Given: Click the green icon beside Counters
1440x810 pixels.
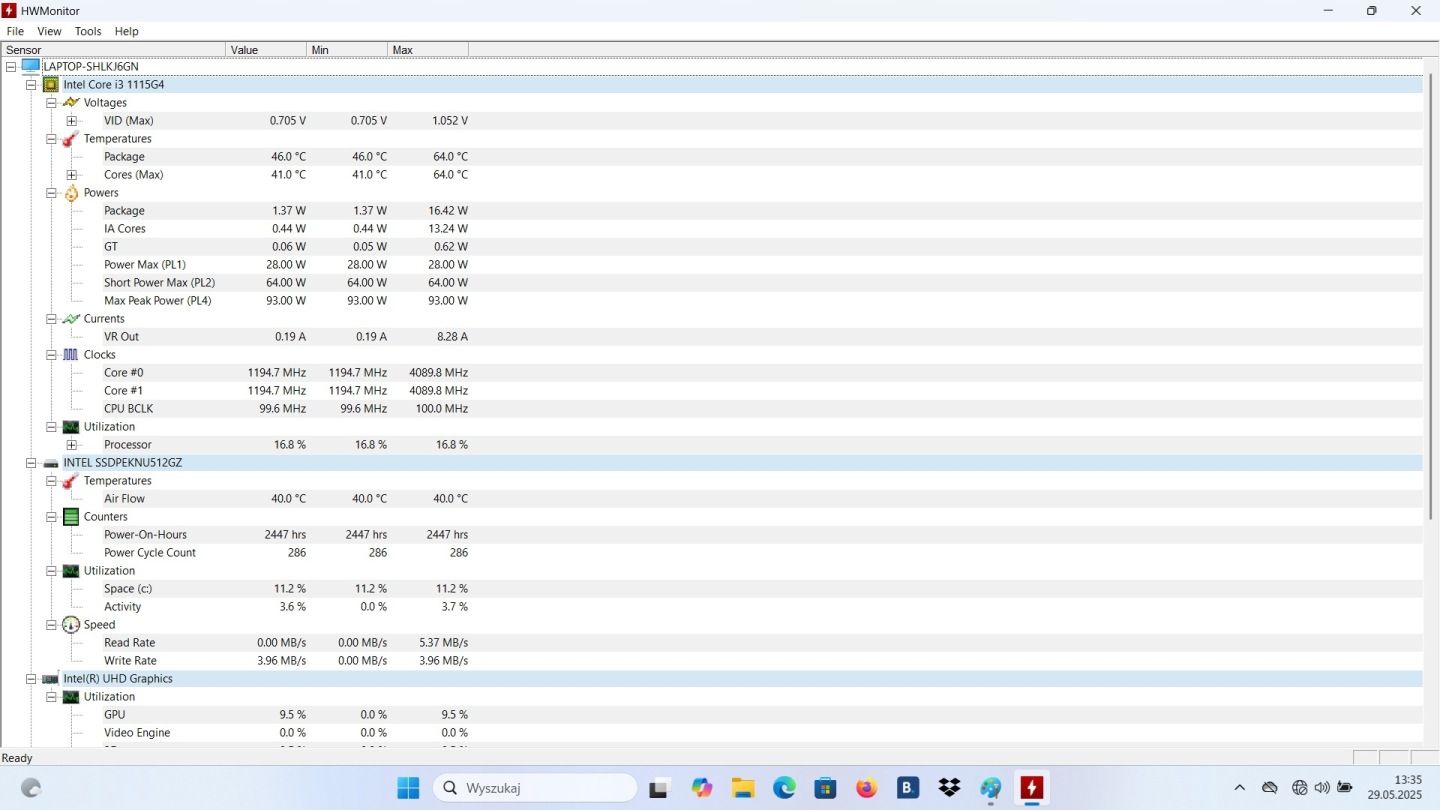Looking at the screenshot, I should [71, 517].
